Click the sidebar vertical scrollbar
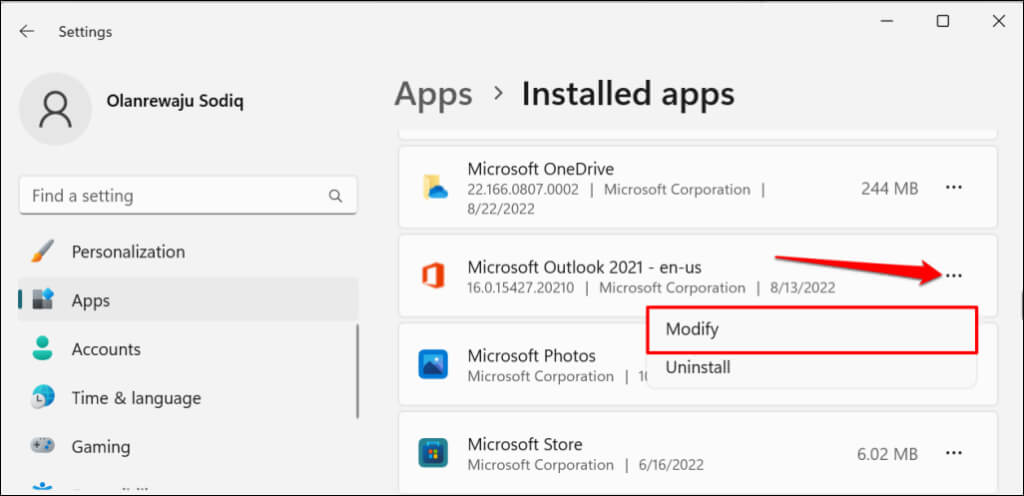 coord(359,370)
